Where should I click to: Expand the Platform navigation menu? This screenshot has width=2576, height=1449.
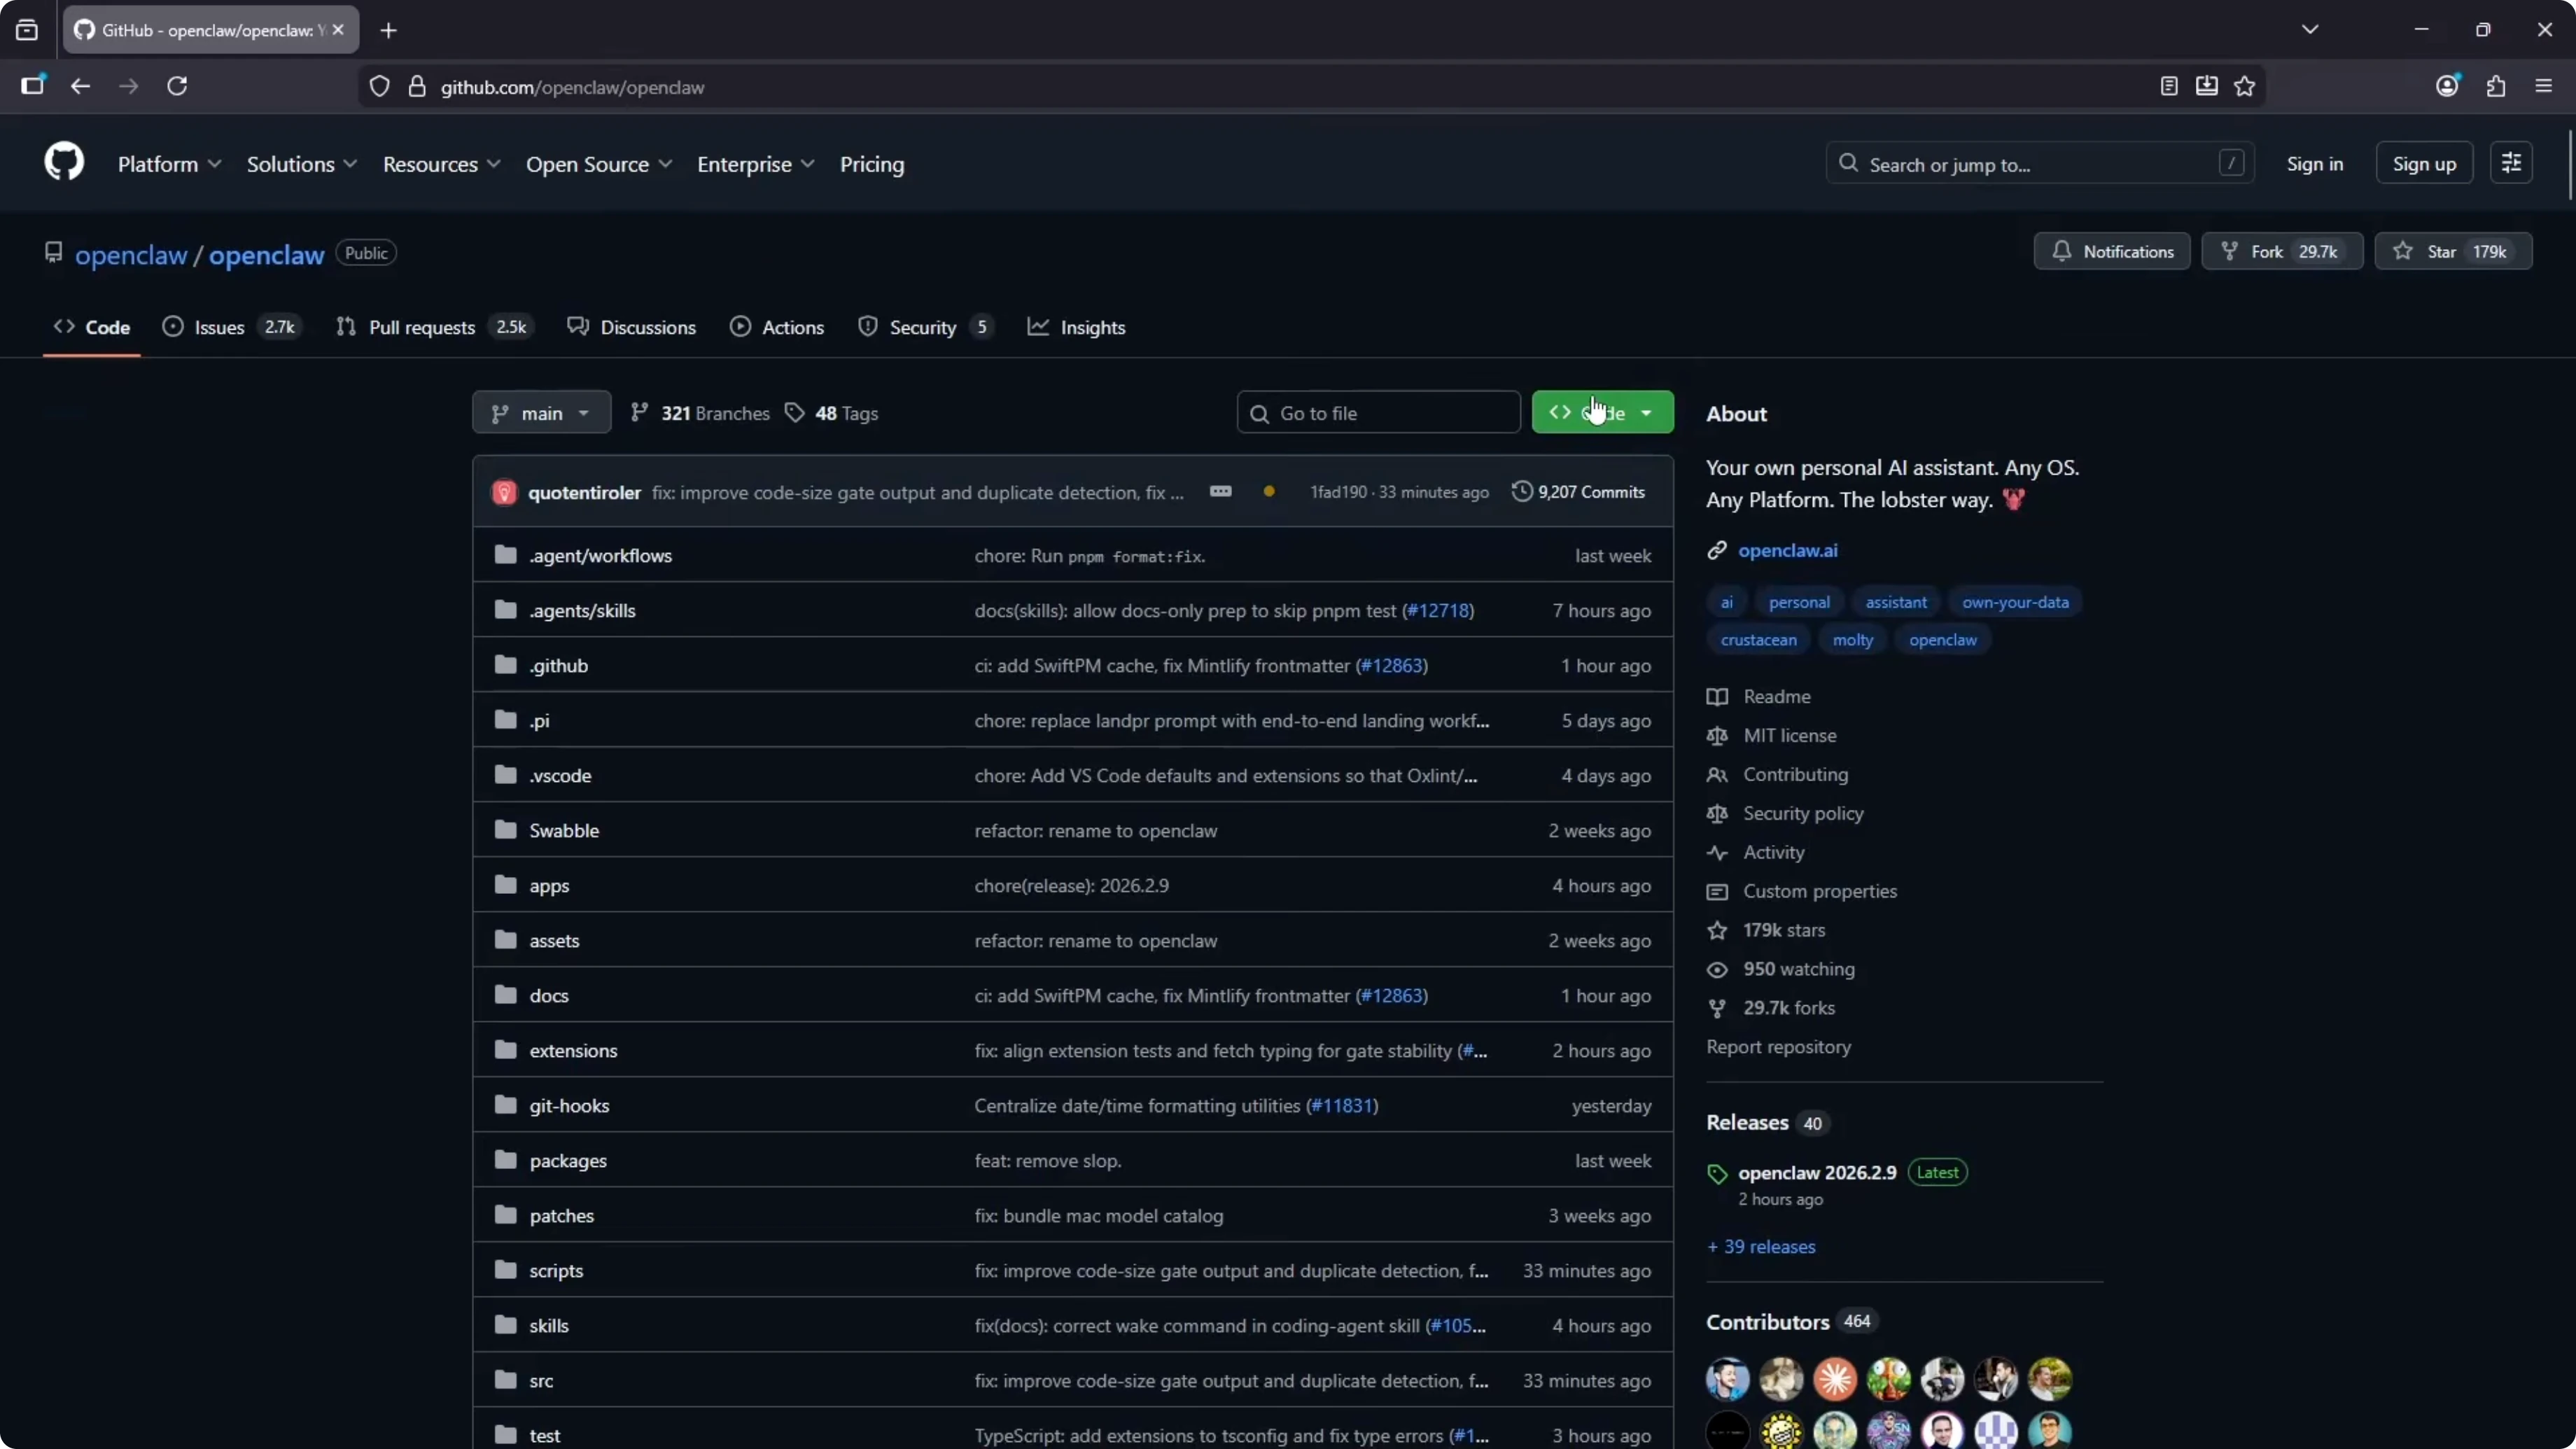click(x=169, y=164)
